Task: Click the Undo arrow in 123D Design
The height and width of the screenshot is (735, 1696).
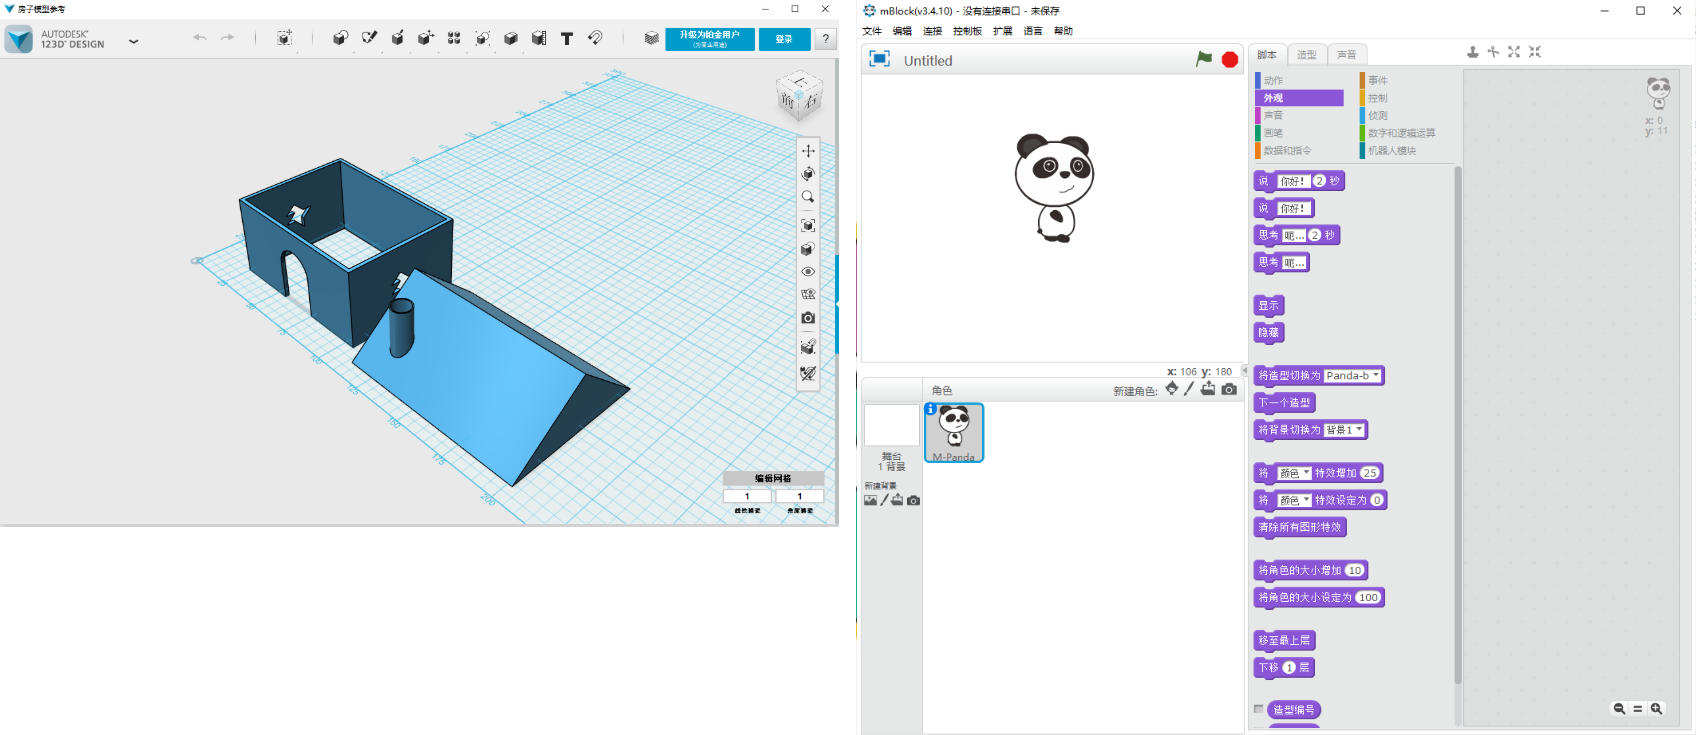Action: [200, 38]
